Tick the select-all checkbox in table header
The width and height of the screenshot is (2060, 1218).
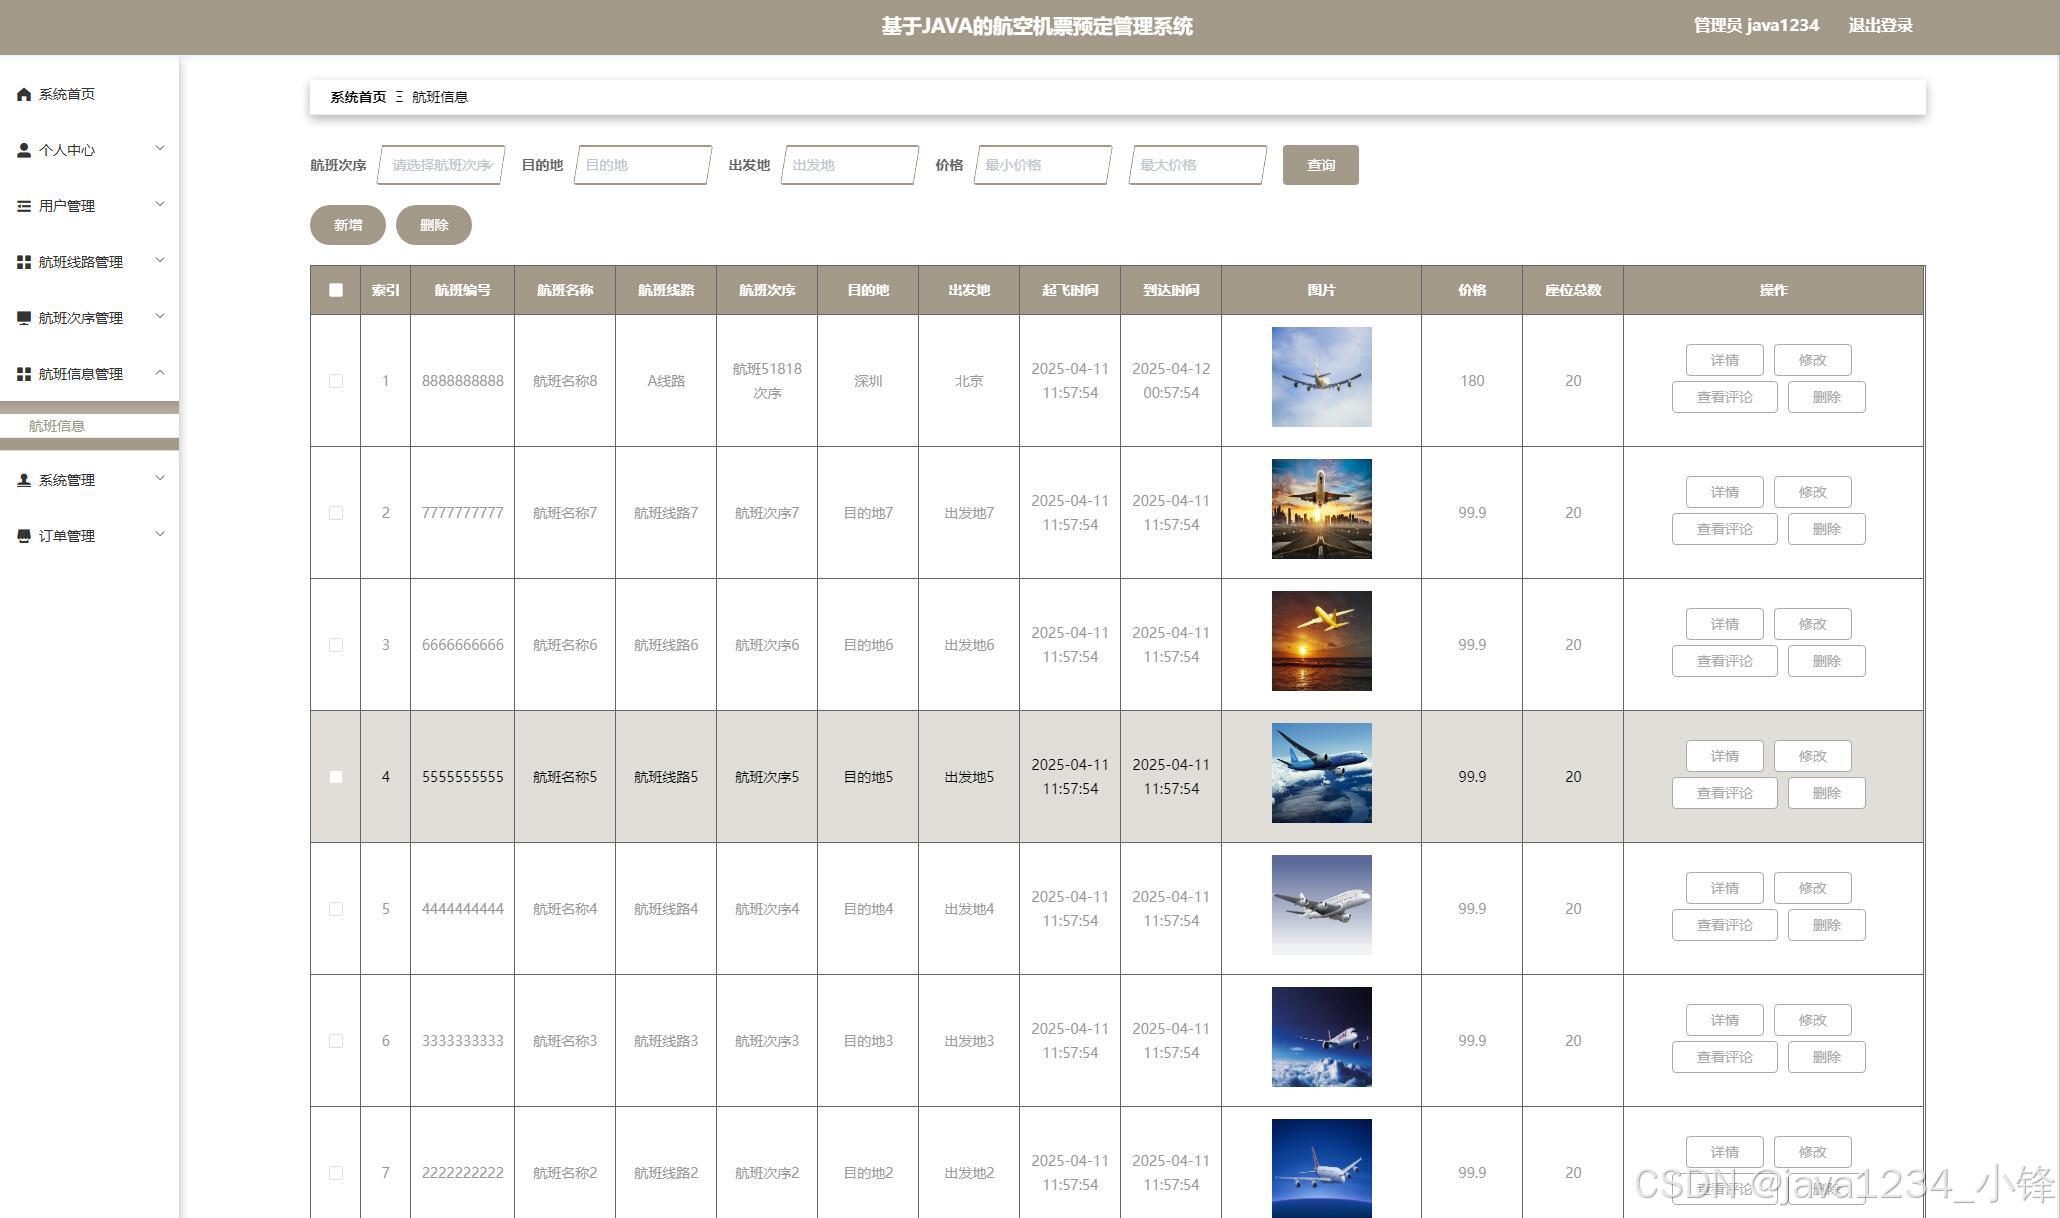336,290
